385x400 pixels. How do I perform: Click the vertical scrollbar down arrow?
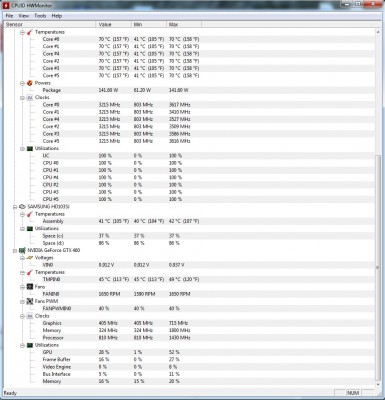[x=378, y=384]
